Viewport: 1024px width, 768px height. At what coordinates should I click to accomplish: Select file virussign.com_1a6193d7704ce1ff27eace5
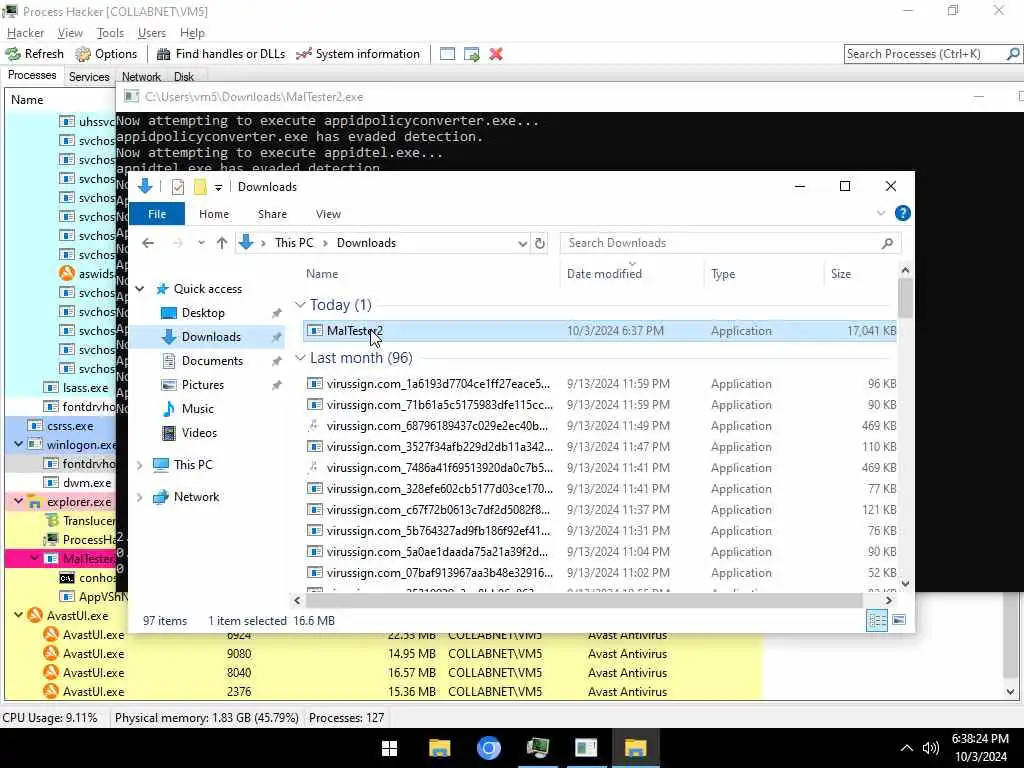click(x=600, y=384)
